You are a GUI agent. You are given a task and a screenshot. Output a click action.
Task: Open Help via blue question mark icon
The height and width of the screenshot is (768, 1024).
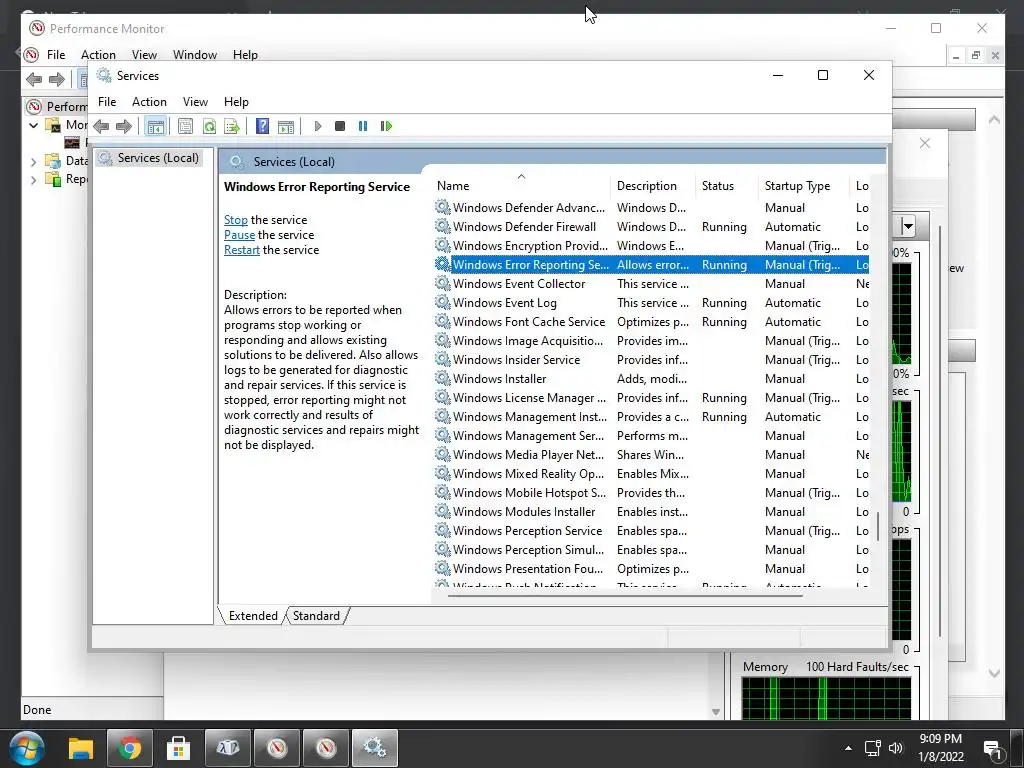262,126
